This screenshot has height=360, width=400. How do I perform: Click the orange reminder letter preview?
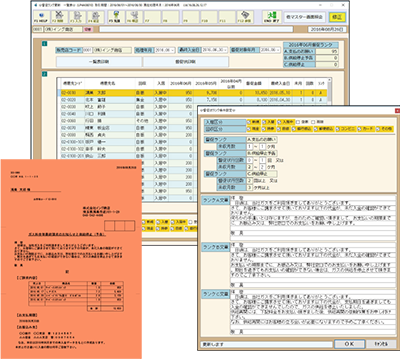point(71,259)
